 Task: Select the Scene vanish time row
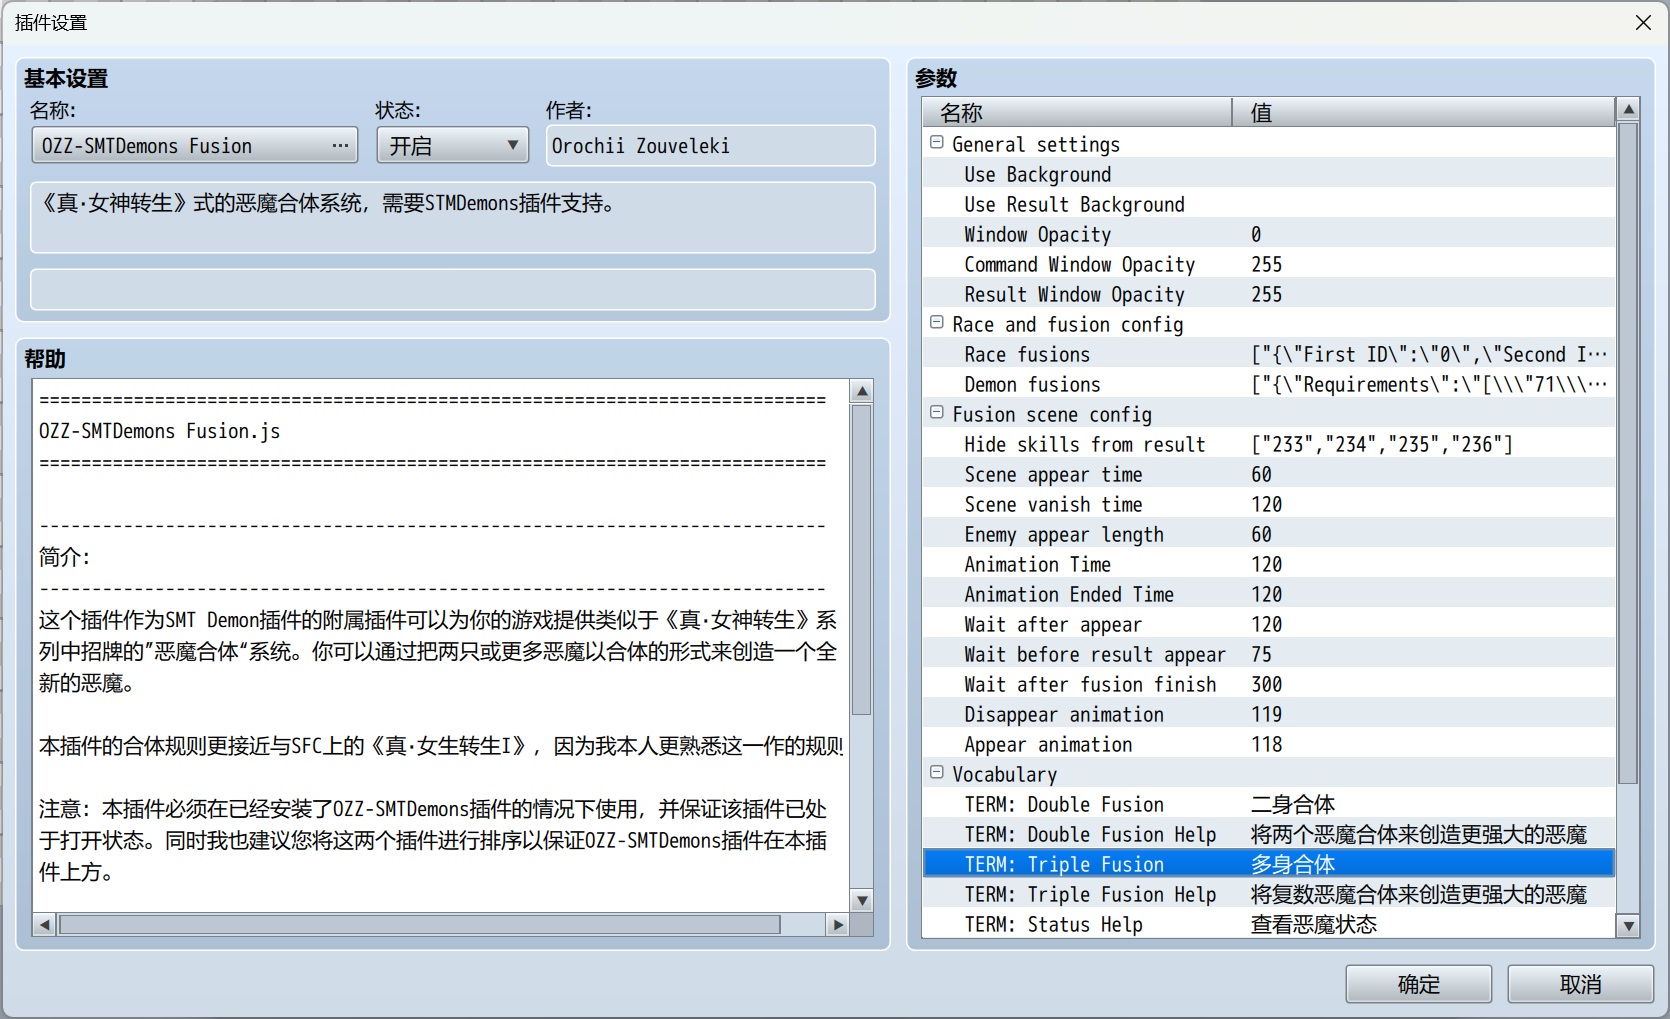[1268, 504]
